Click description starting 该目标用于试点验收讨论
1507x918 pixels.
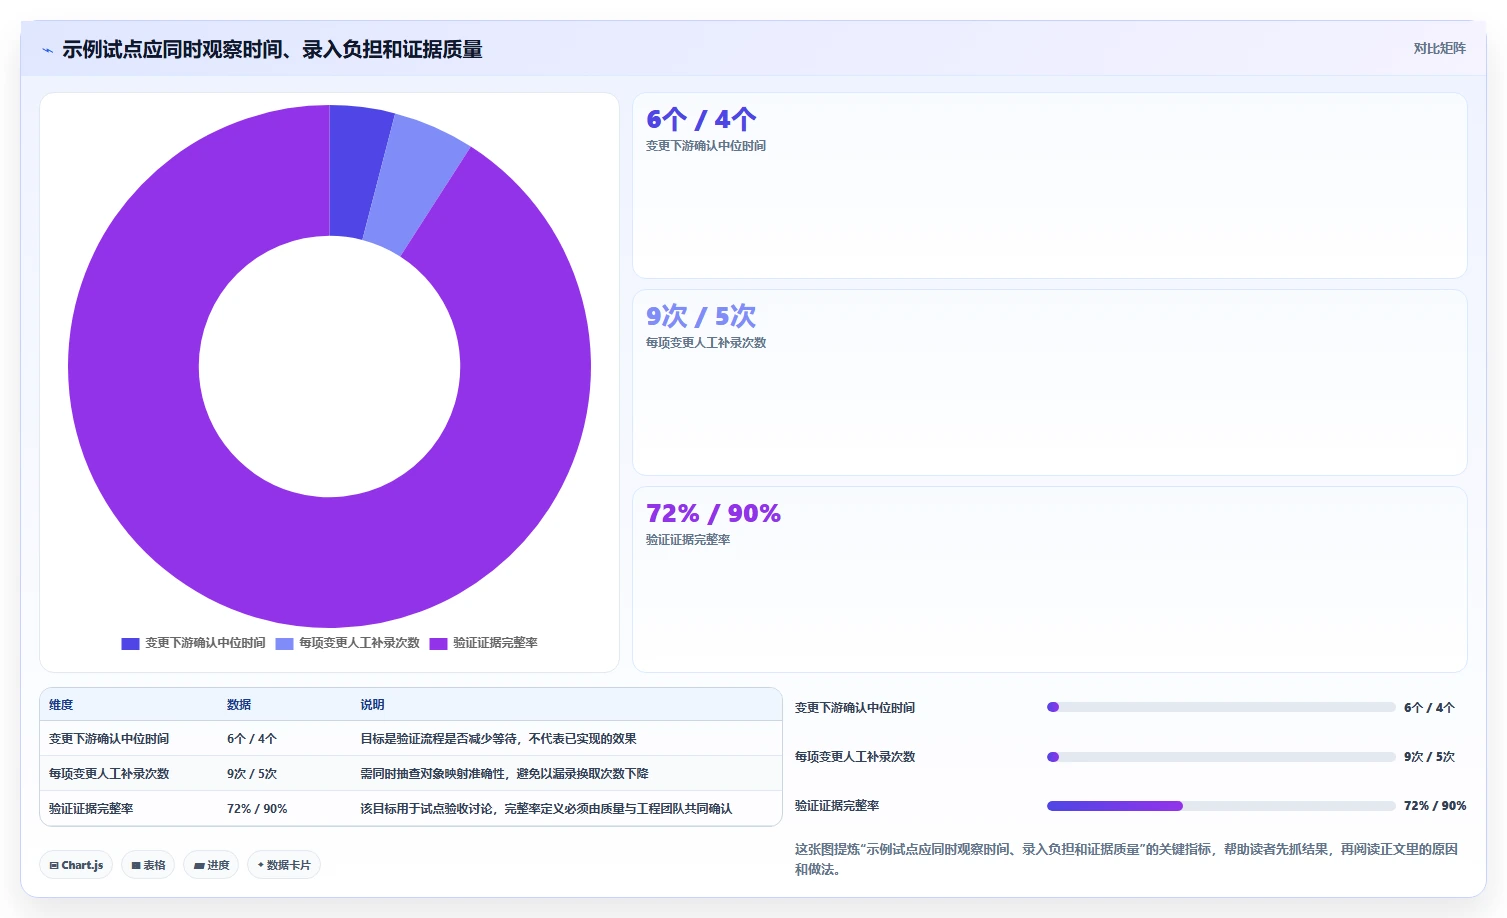click(546, 809)
